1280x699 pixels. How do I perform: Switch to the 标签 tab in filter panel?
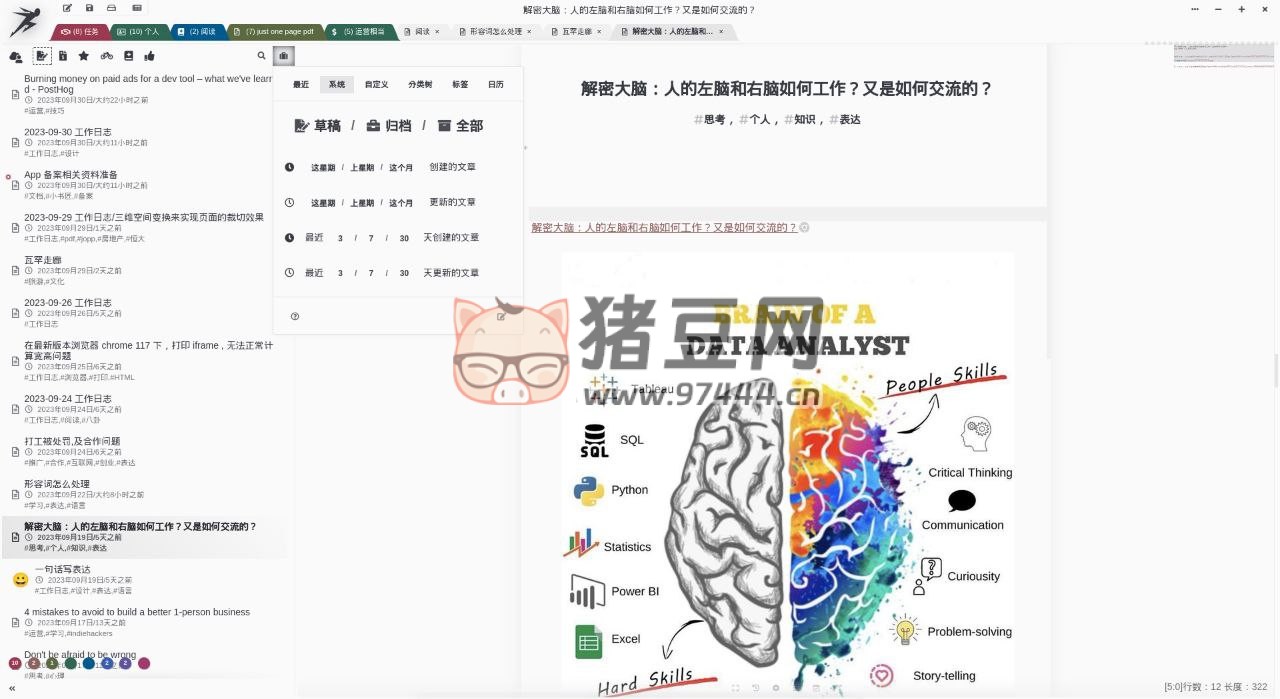click(460, 85)
